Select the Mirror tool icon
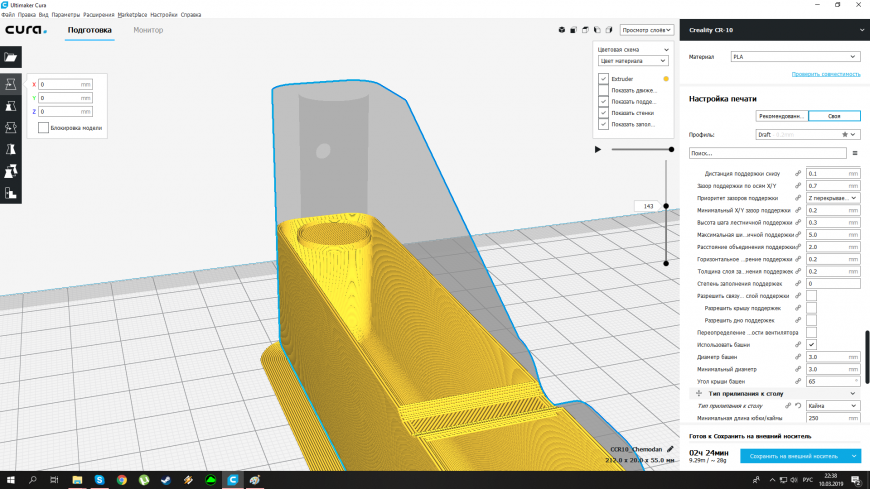This screenshot has height=489, width=870. pos(11,149)
